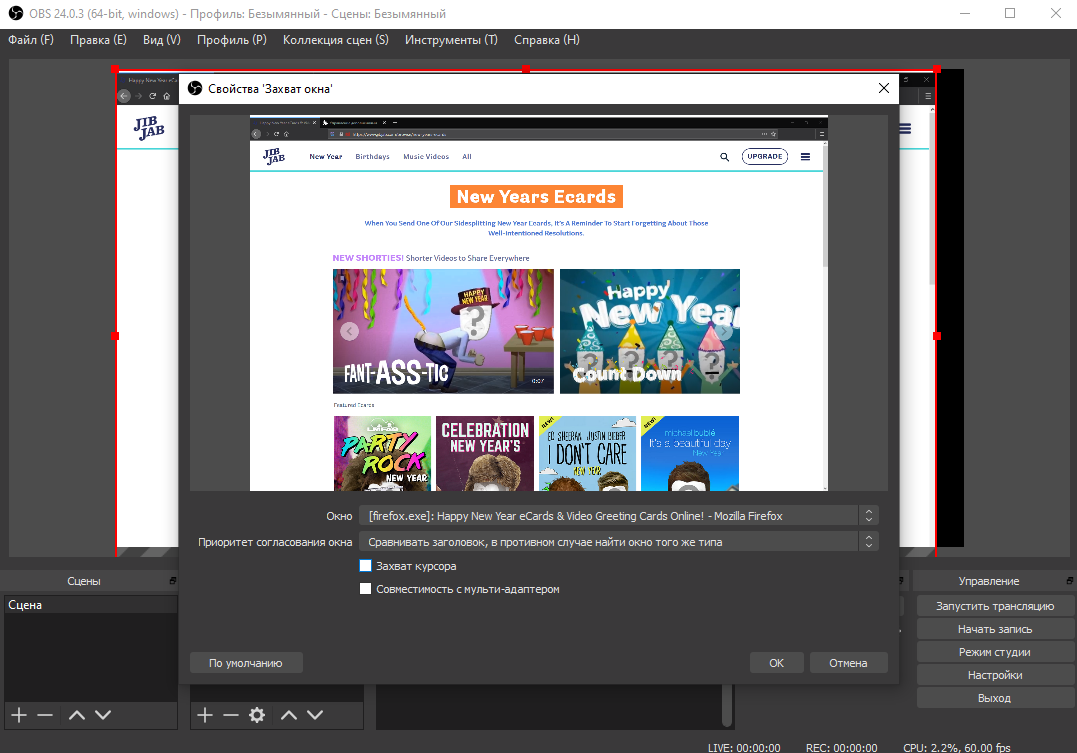Click LIVE: 00:00:00 status text
Viewport: 1077px width, 753px height.
tap(744, 748)
